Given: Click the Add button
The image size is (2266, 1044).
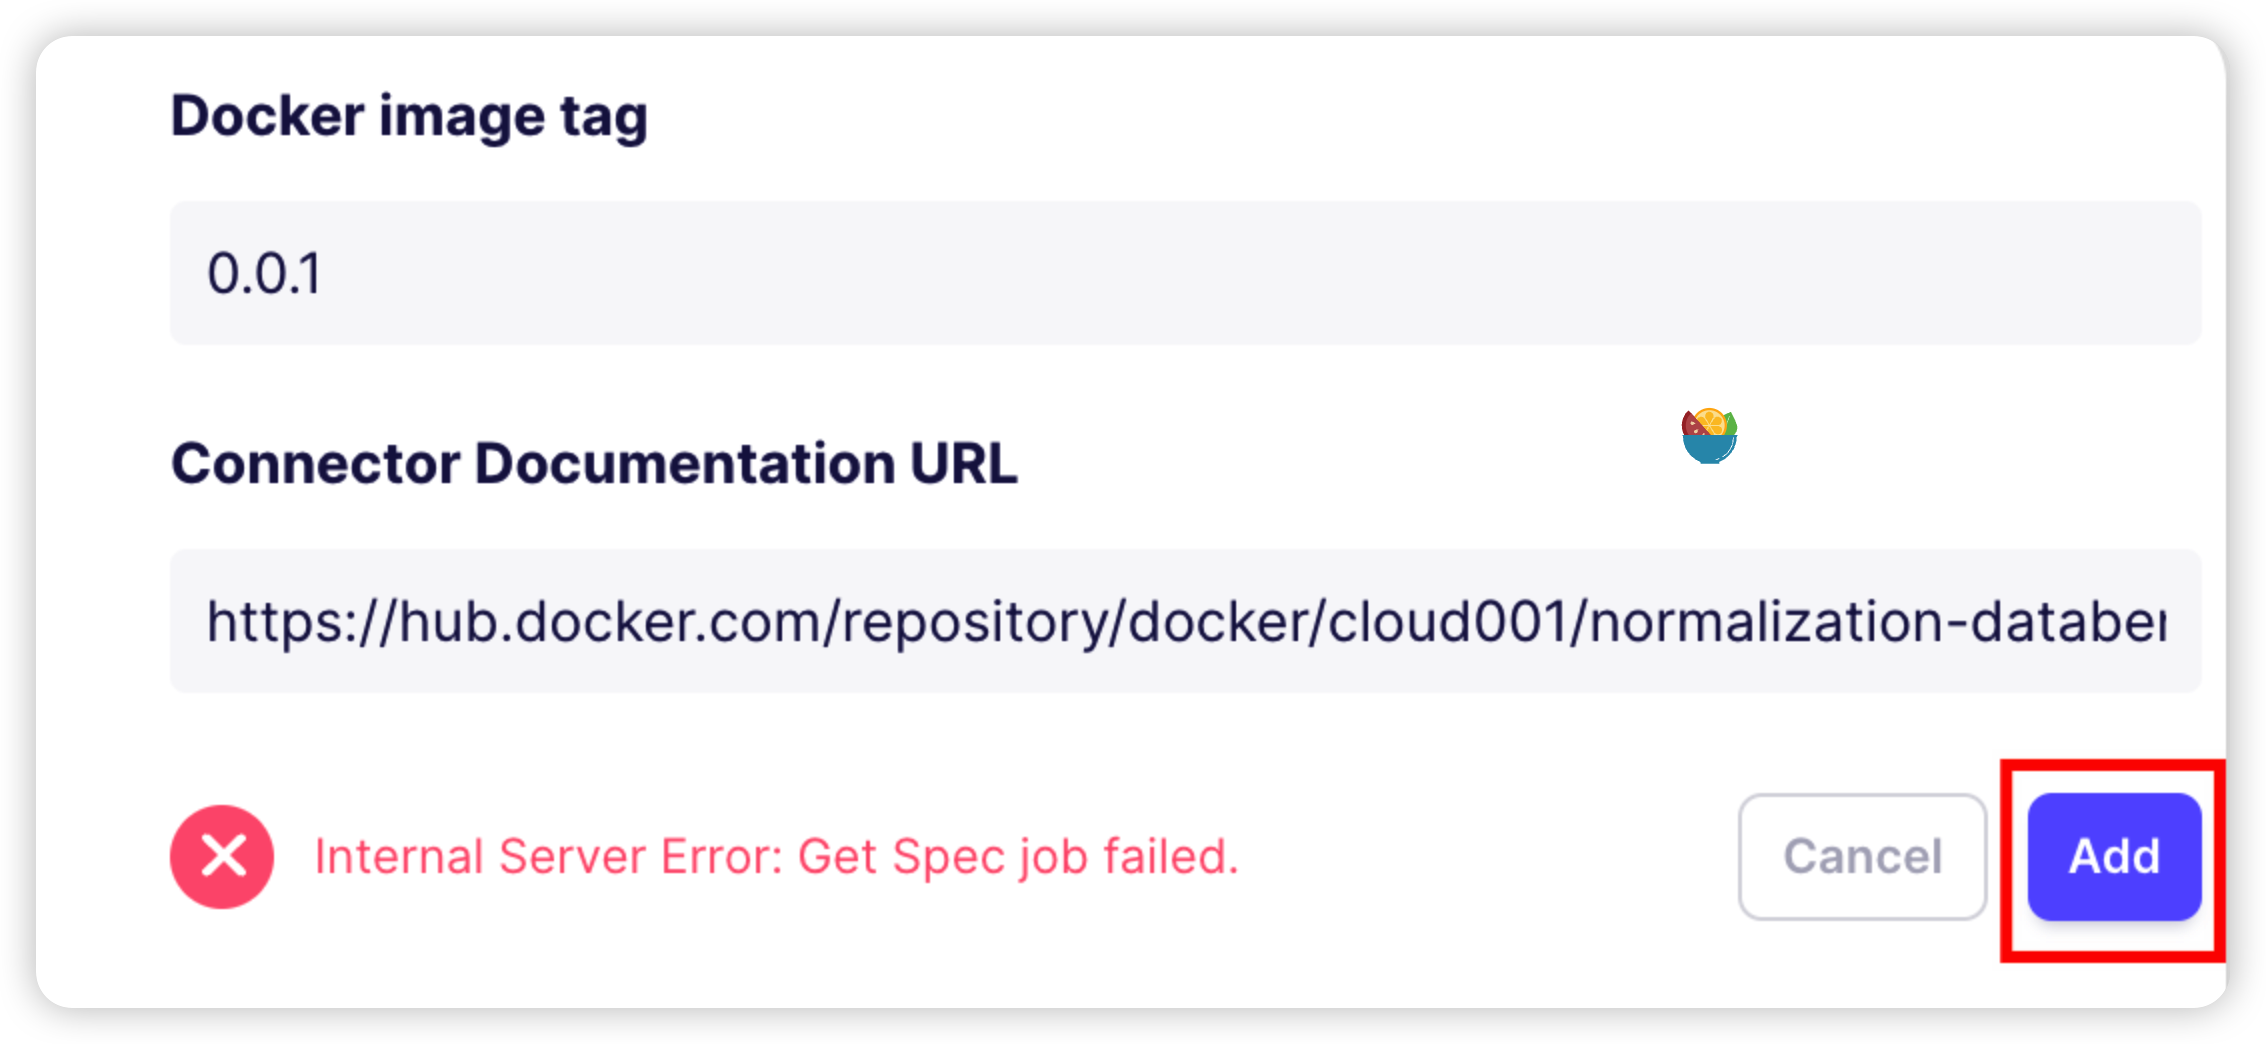Looking at the screenshot, I should pyautogui.click(x=2112, y=856).
